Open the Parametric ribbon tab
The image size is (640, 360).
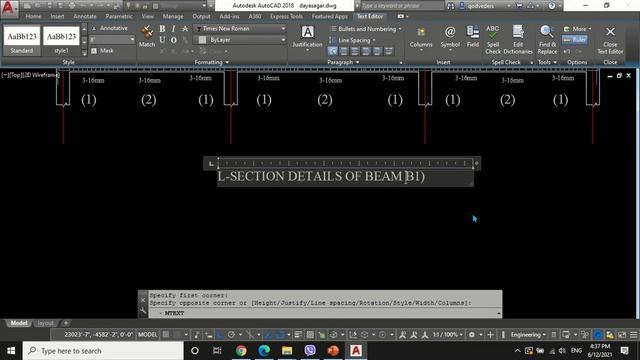(x=119, y=16)
